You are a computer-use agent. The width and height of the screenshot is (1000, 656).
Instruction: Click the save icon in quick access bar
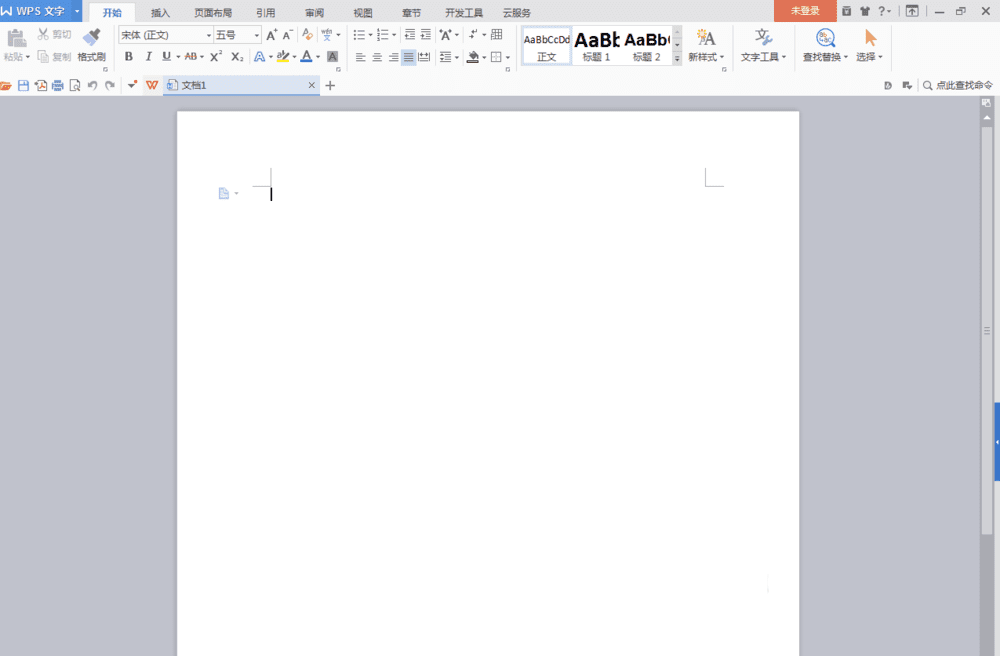tap(24, 85)
